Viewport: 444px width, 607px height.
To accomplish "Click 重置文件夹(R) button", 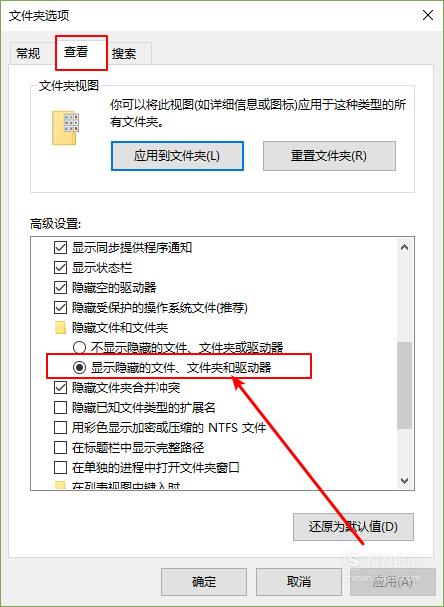I will pos(329,156).
